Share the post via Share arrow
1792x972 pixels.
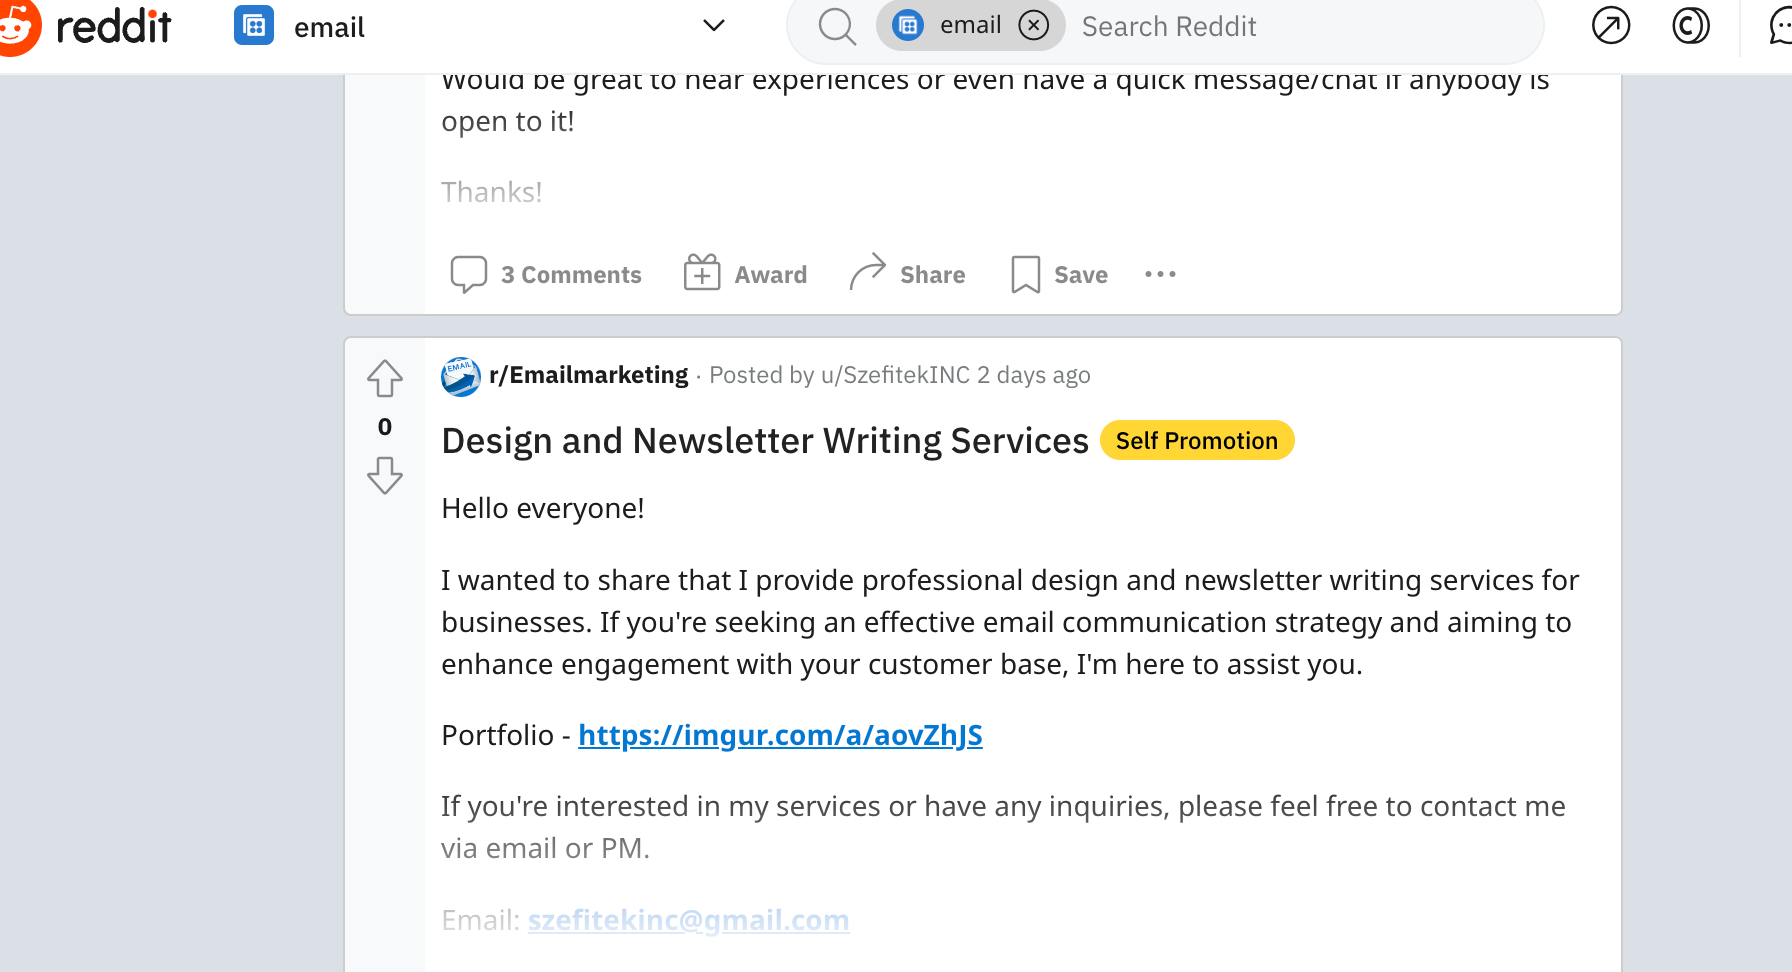tap(907, 274)
